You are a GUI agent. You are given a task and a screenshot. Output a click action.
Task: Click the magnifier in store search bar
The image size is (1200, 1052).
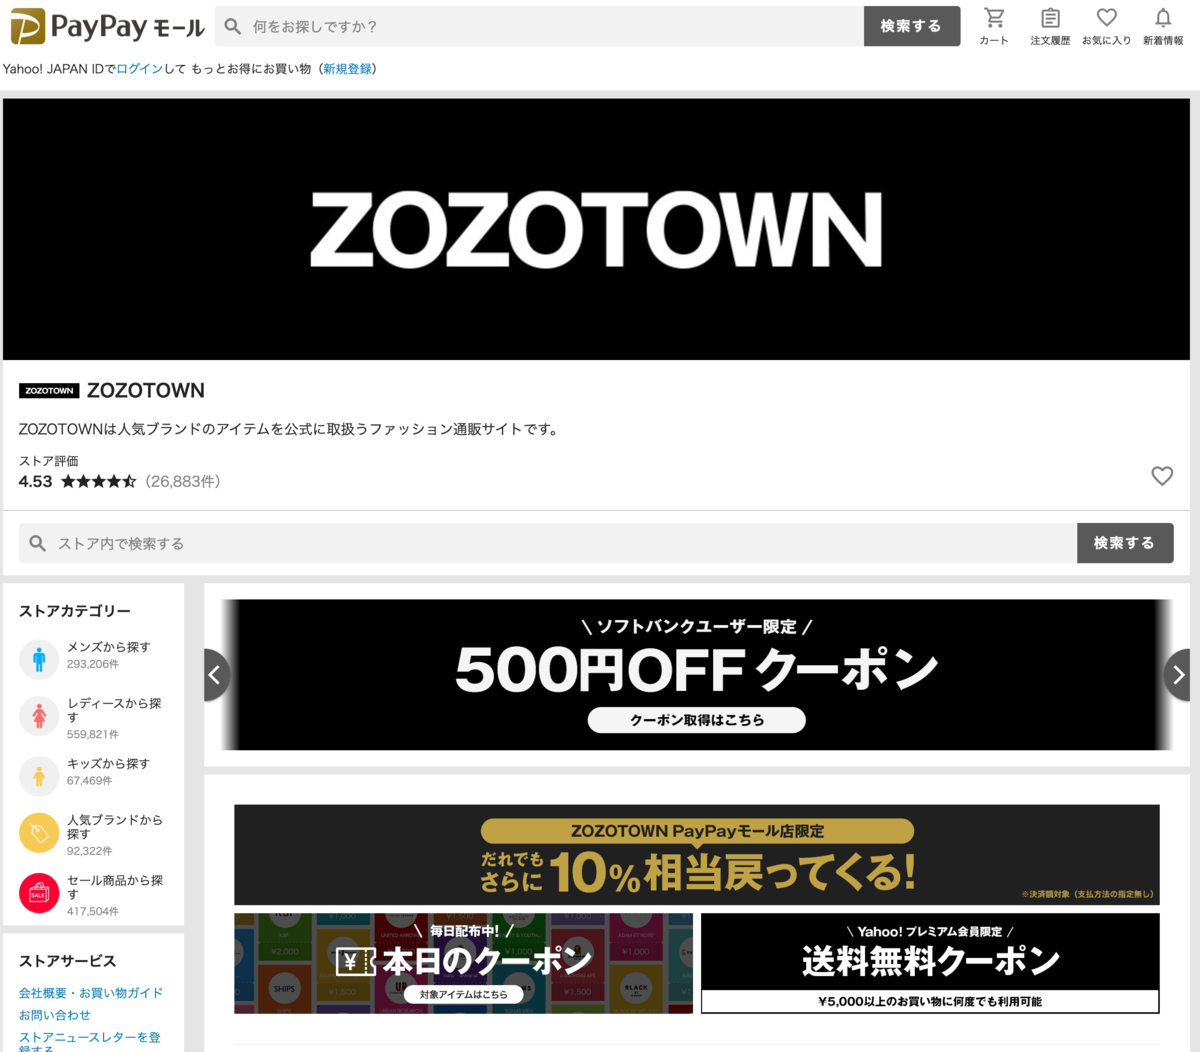38,543
